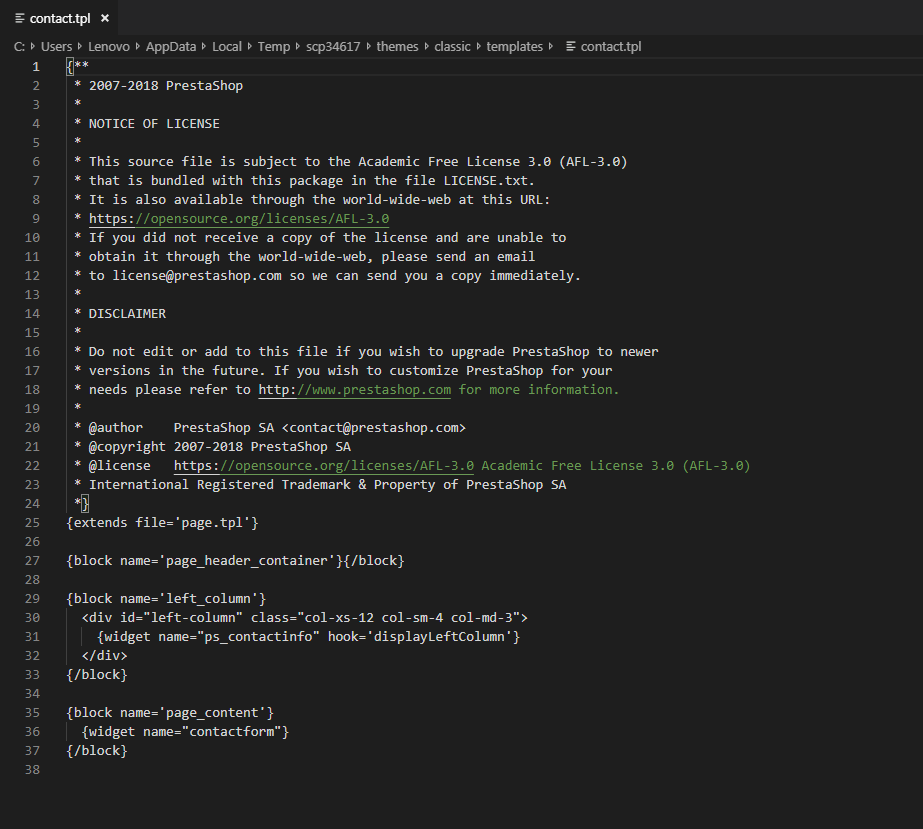This screenshot has height=829, width=923.
Task: Follow the www.prestashop.com link
Action: [354, 390]
